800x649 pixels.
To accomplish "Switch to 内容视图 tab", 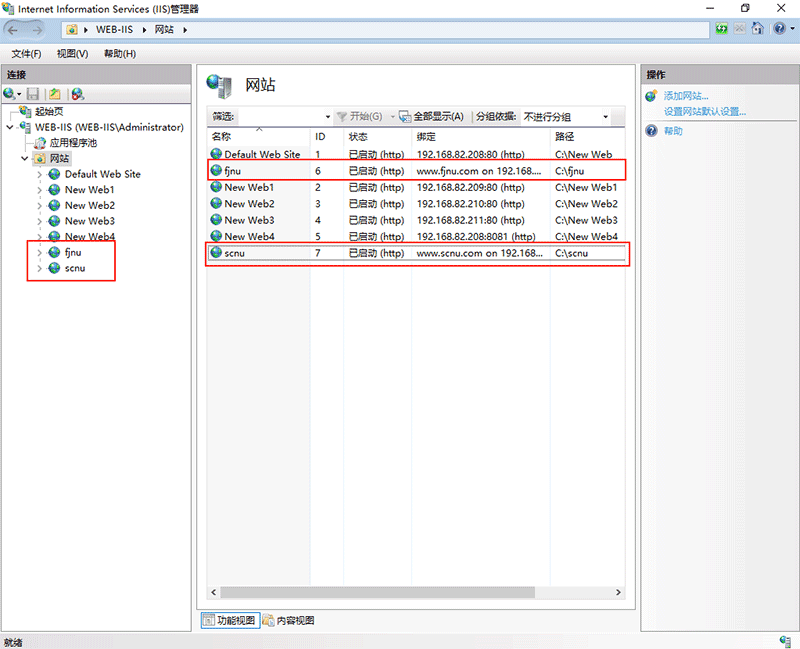I will click(288, 621).
